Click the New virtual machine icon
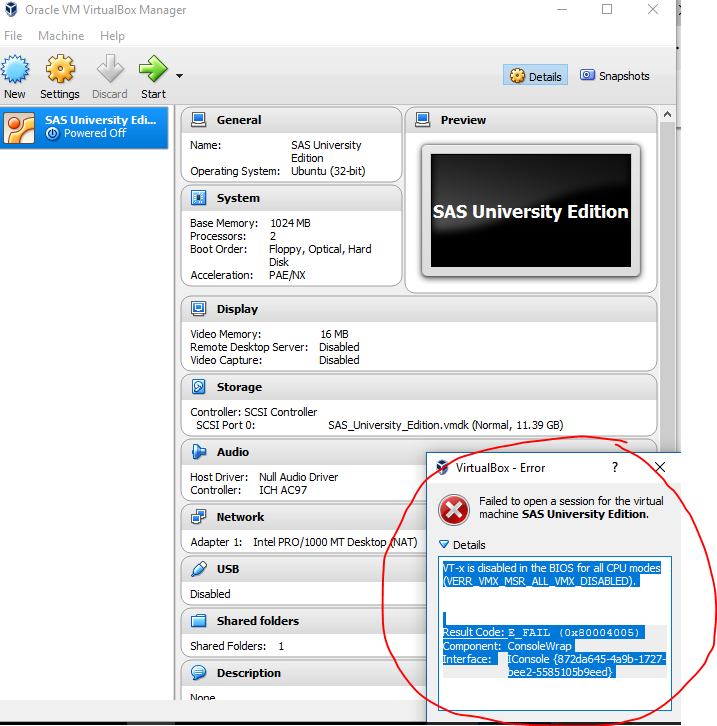 pos(15,69)
